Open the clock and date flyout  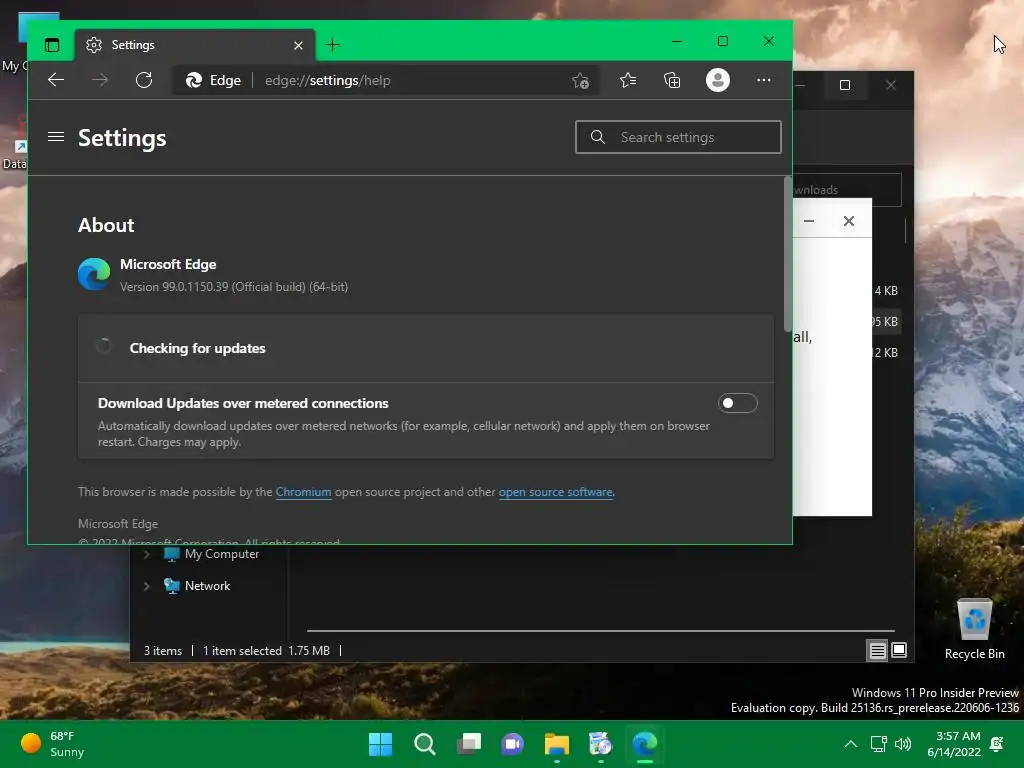pos(954,744)
